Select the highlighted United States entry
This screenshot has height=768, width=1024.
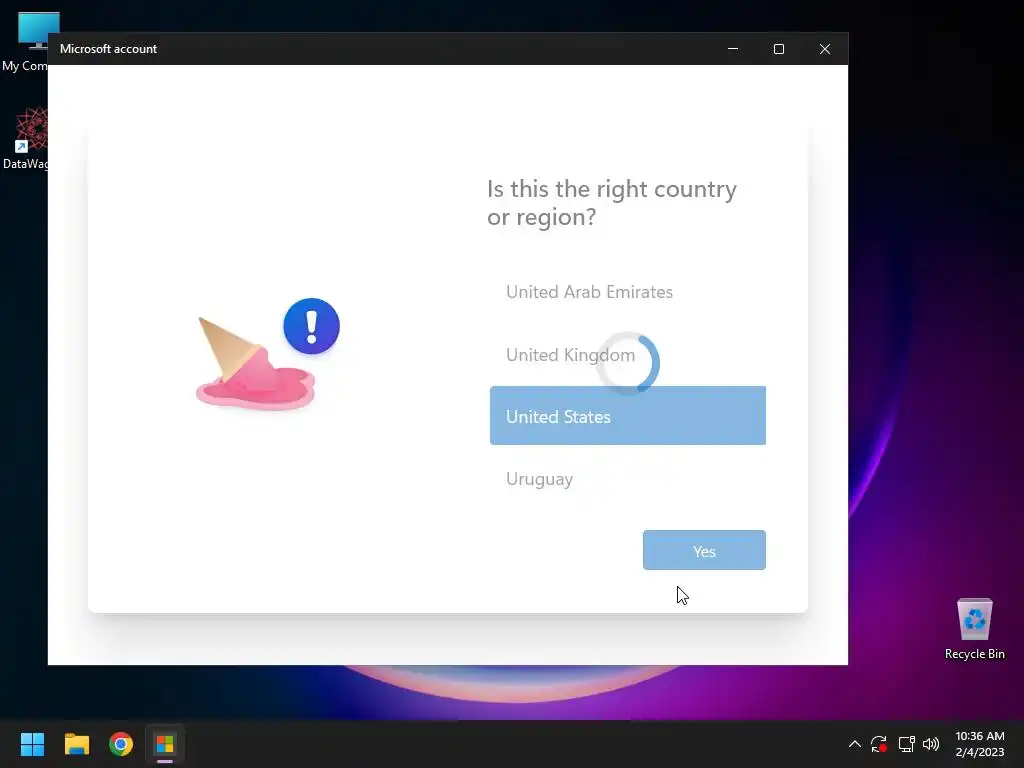click(628, 416)
